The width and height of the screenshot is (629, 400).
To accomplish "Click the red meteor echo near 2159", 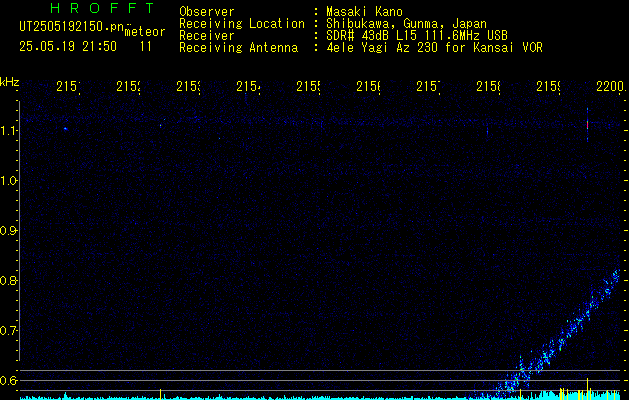I will tap(587, 125).
